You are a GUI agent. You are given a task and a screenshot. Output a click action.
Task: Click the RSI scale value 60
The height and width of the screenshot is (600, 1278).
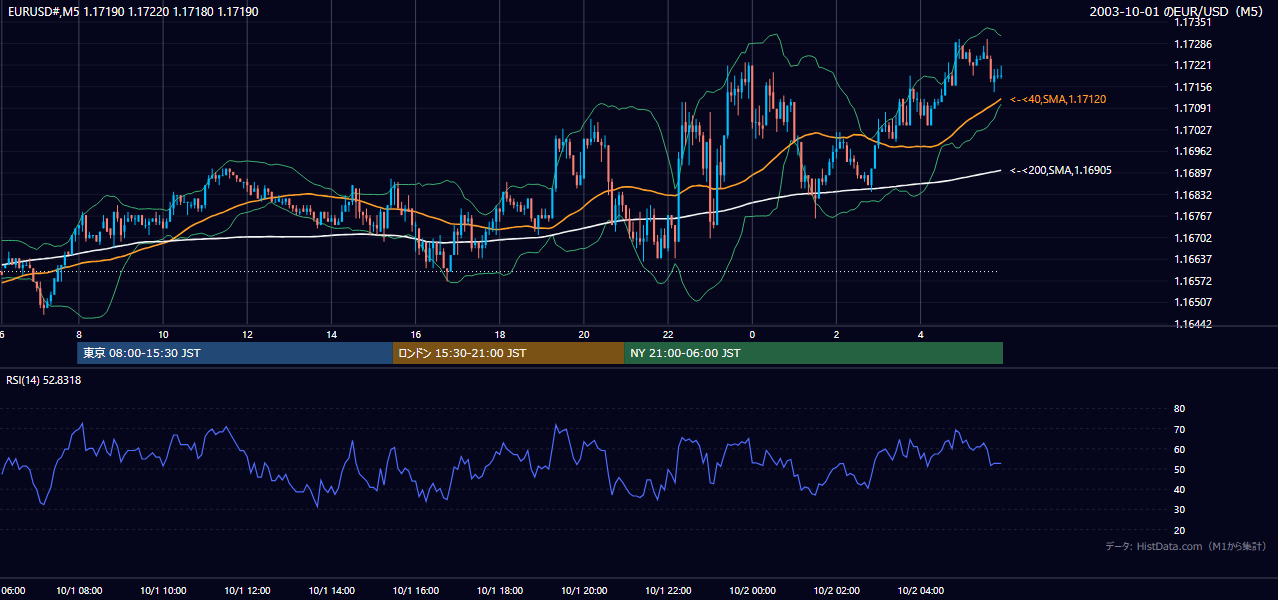click(x=1179, y=450)
